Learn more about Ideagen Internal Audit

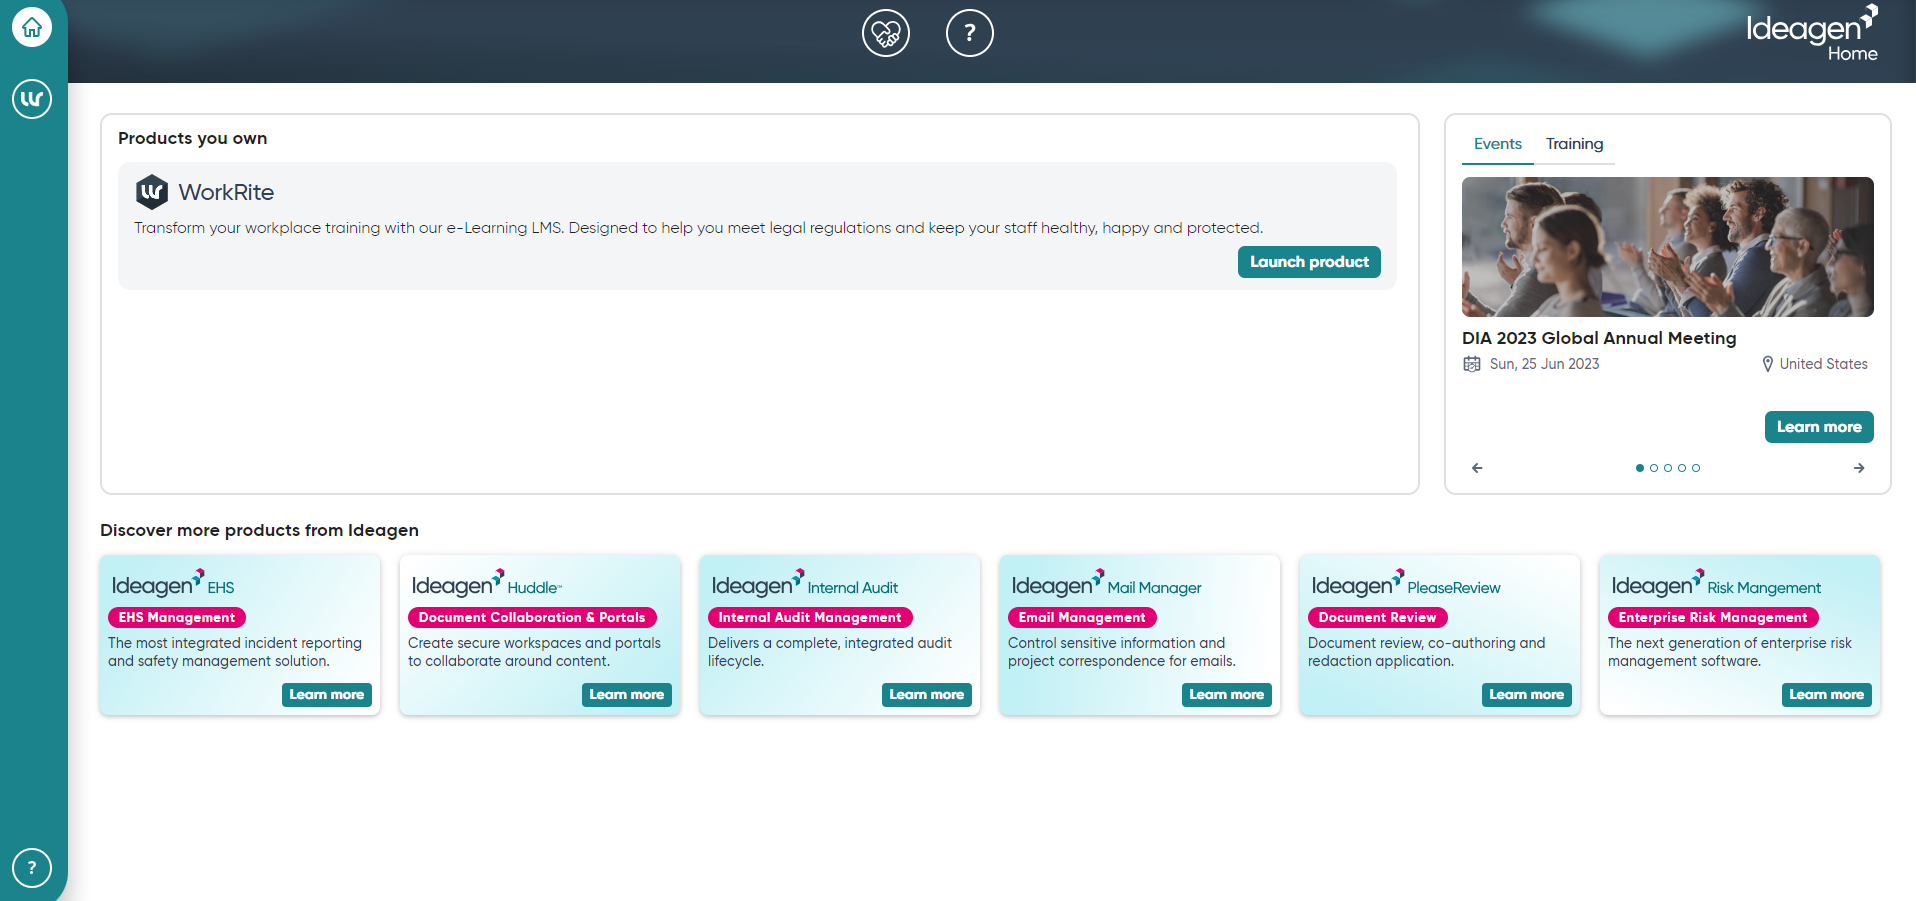(x=927, y=695)
